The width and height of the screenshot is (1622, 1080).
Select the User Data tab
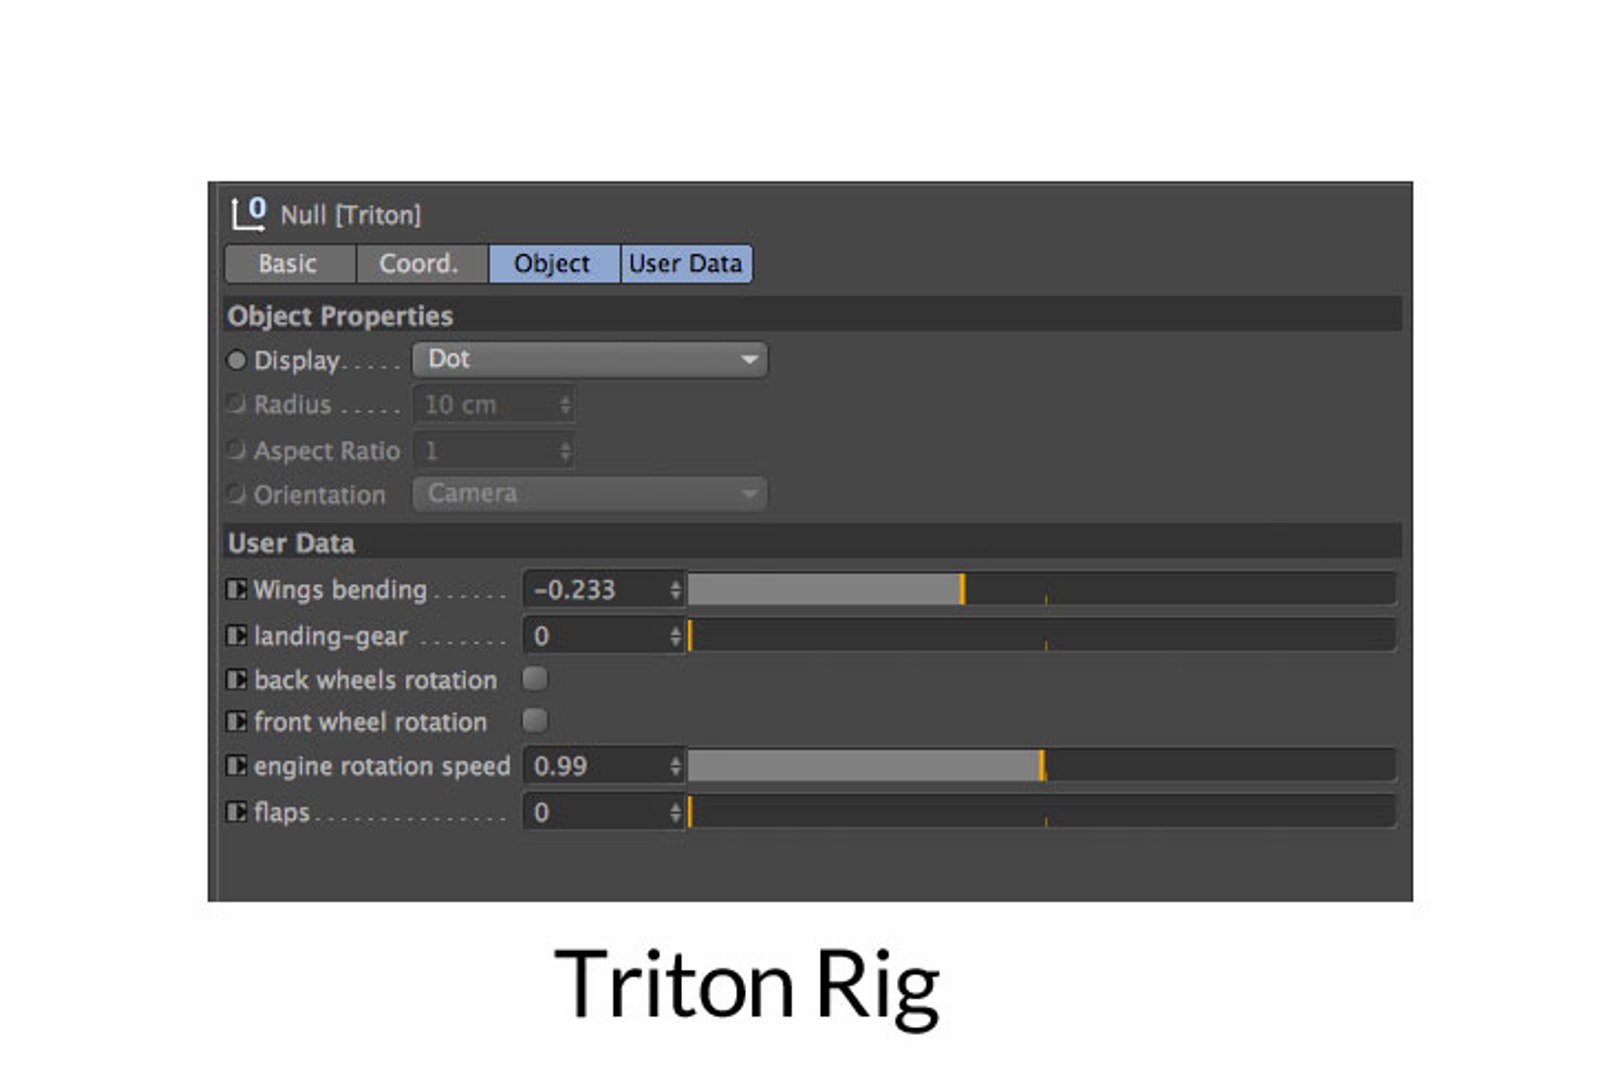coord(686,264)
